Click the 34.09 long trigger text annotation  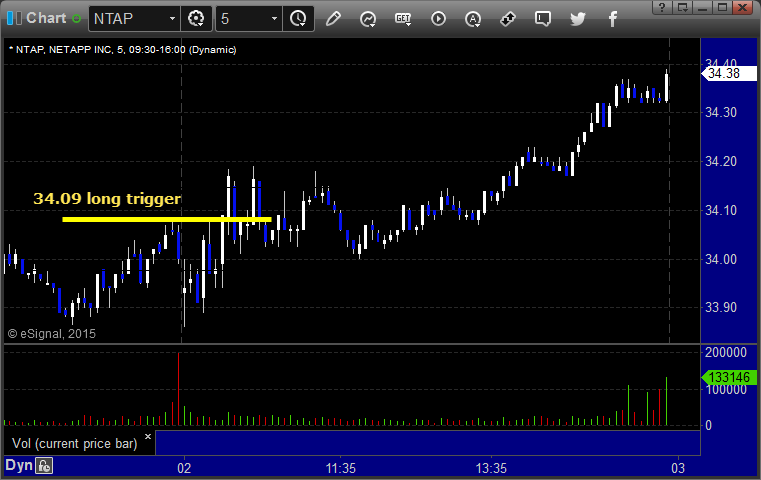point(107,199)
